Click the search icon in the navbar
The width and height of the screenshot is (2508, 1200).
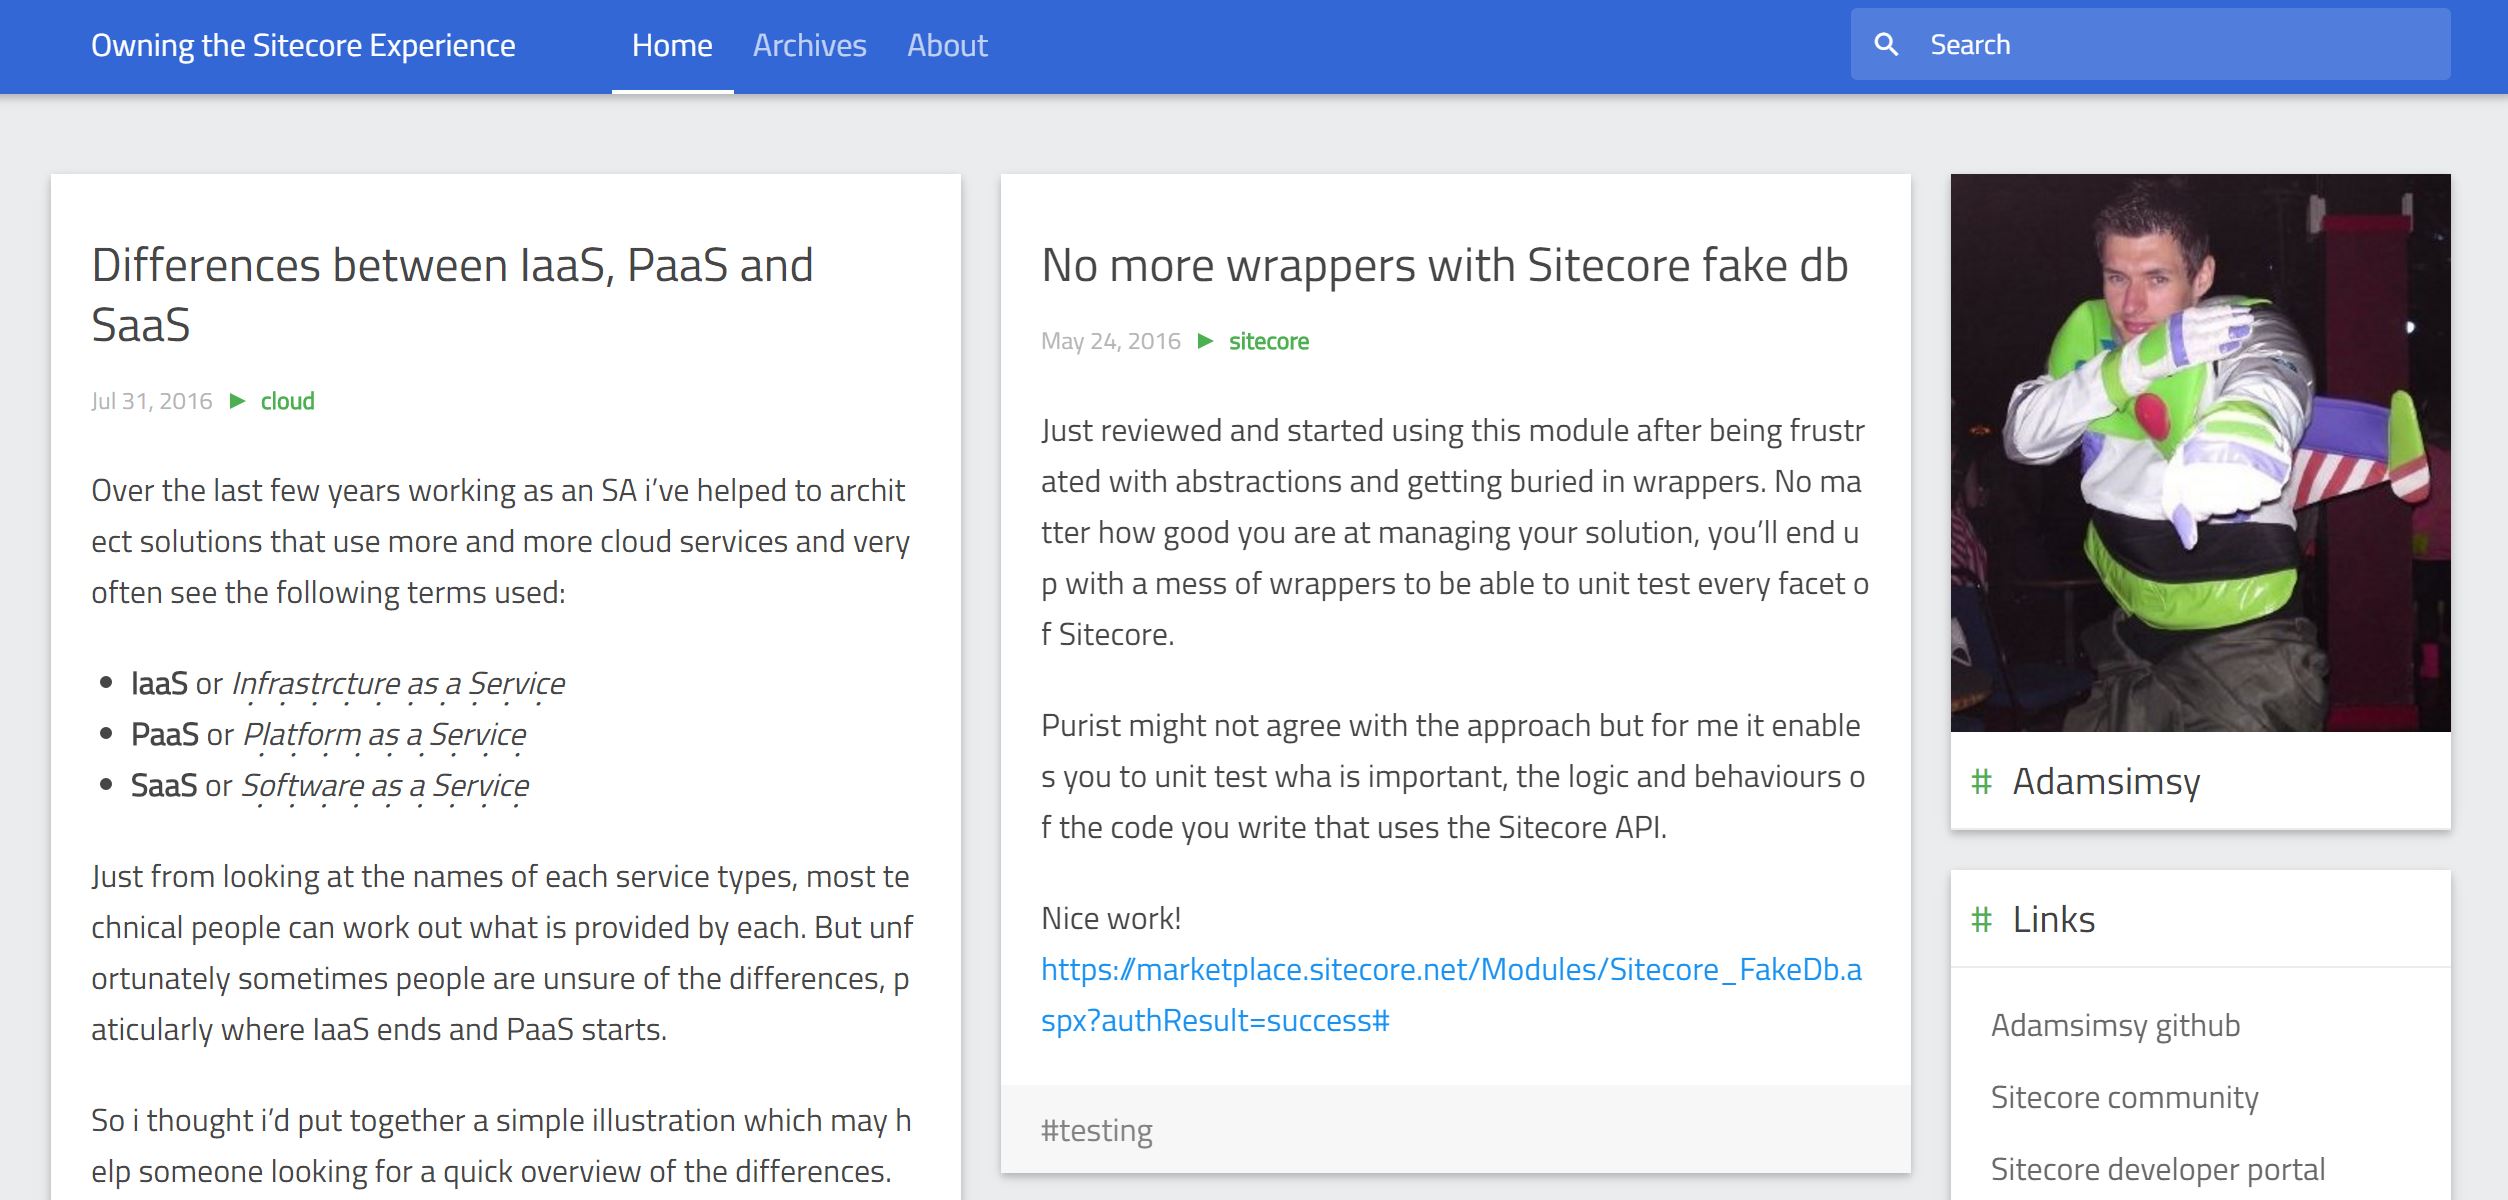pyautogui.click(x=1887, y=45)
